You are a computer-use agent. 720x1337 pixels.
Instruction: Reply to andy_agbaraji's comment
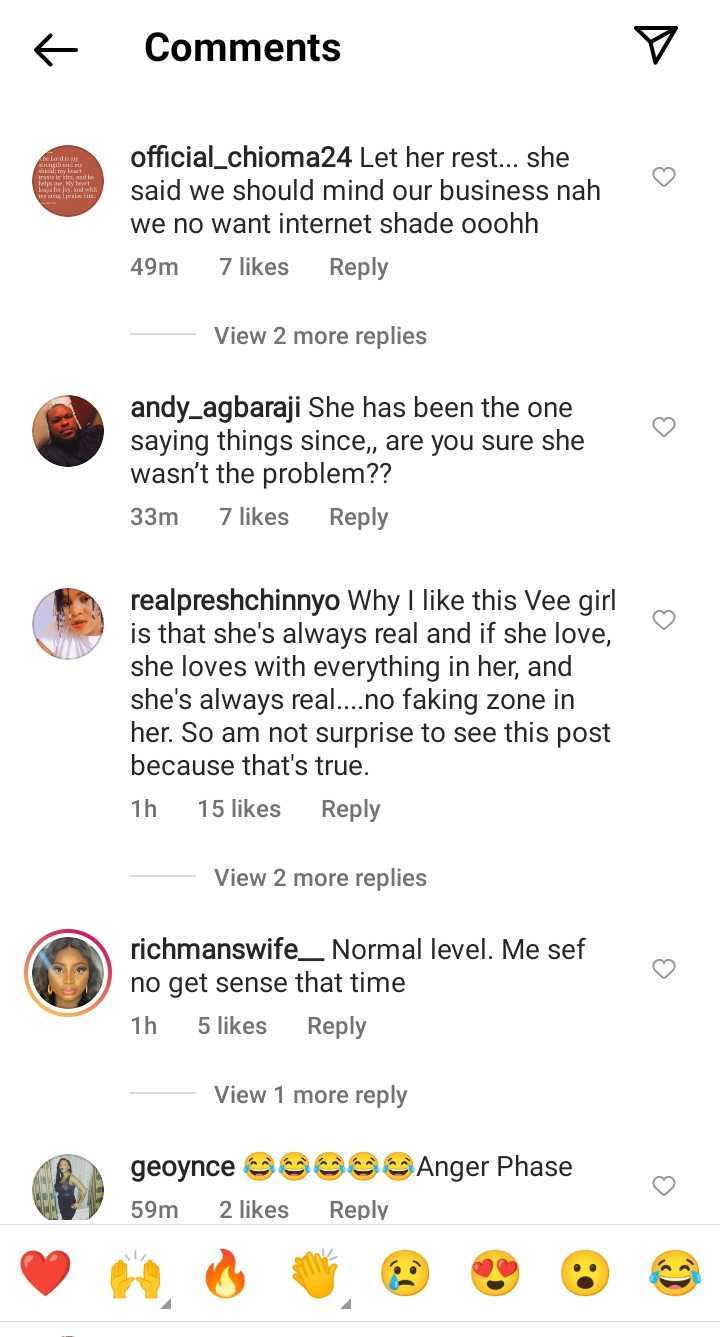pos(358,517)
